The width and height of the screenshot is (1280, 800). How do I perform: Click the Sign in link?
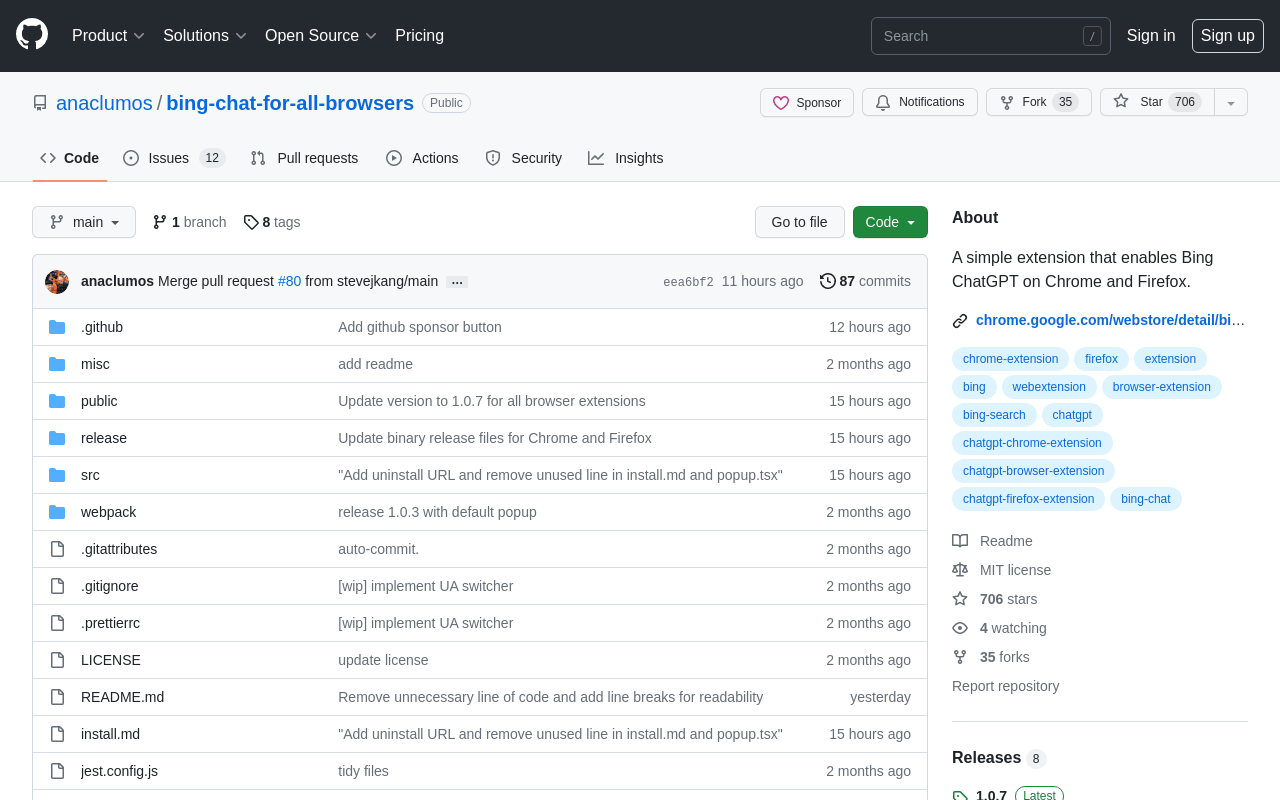1151,36
